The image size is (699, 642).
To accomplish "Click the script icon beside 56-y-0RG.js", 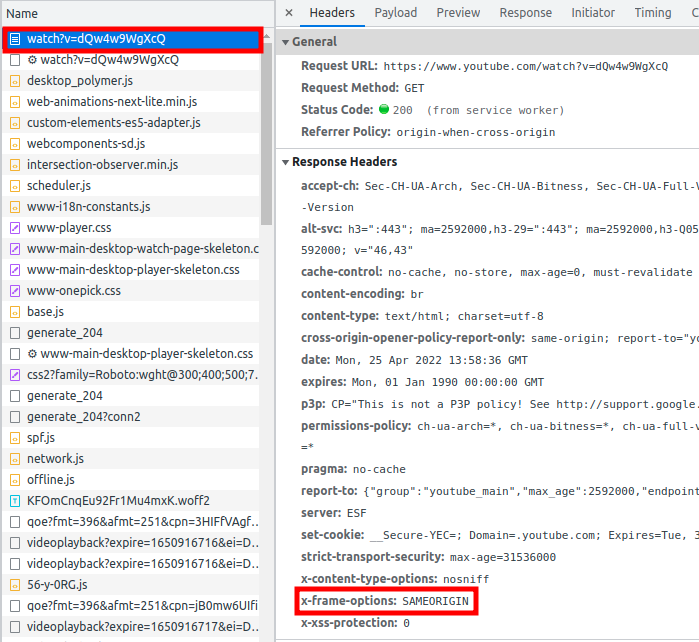I will (15, 584).
